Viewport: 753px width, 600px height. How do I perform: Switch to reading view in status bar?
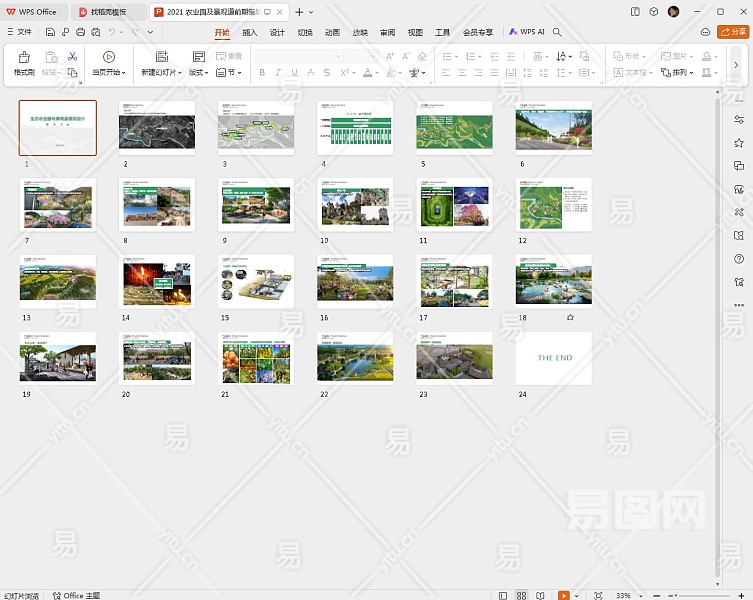tap(541, 595)
